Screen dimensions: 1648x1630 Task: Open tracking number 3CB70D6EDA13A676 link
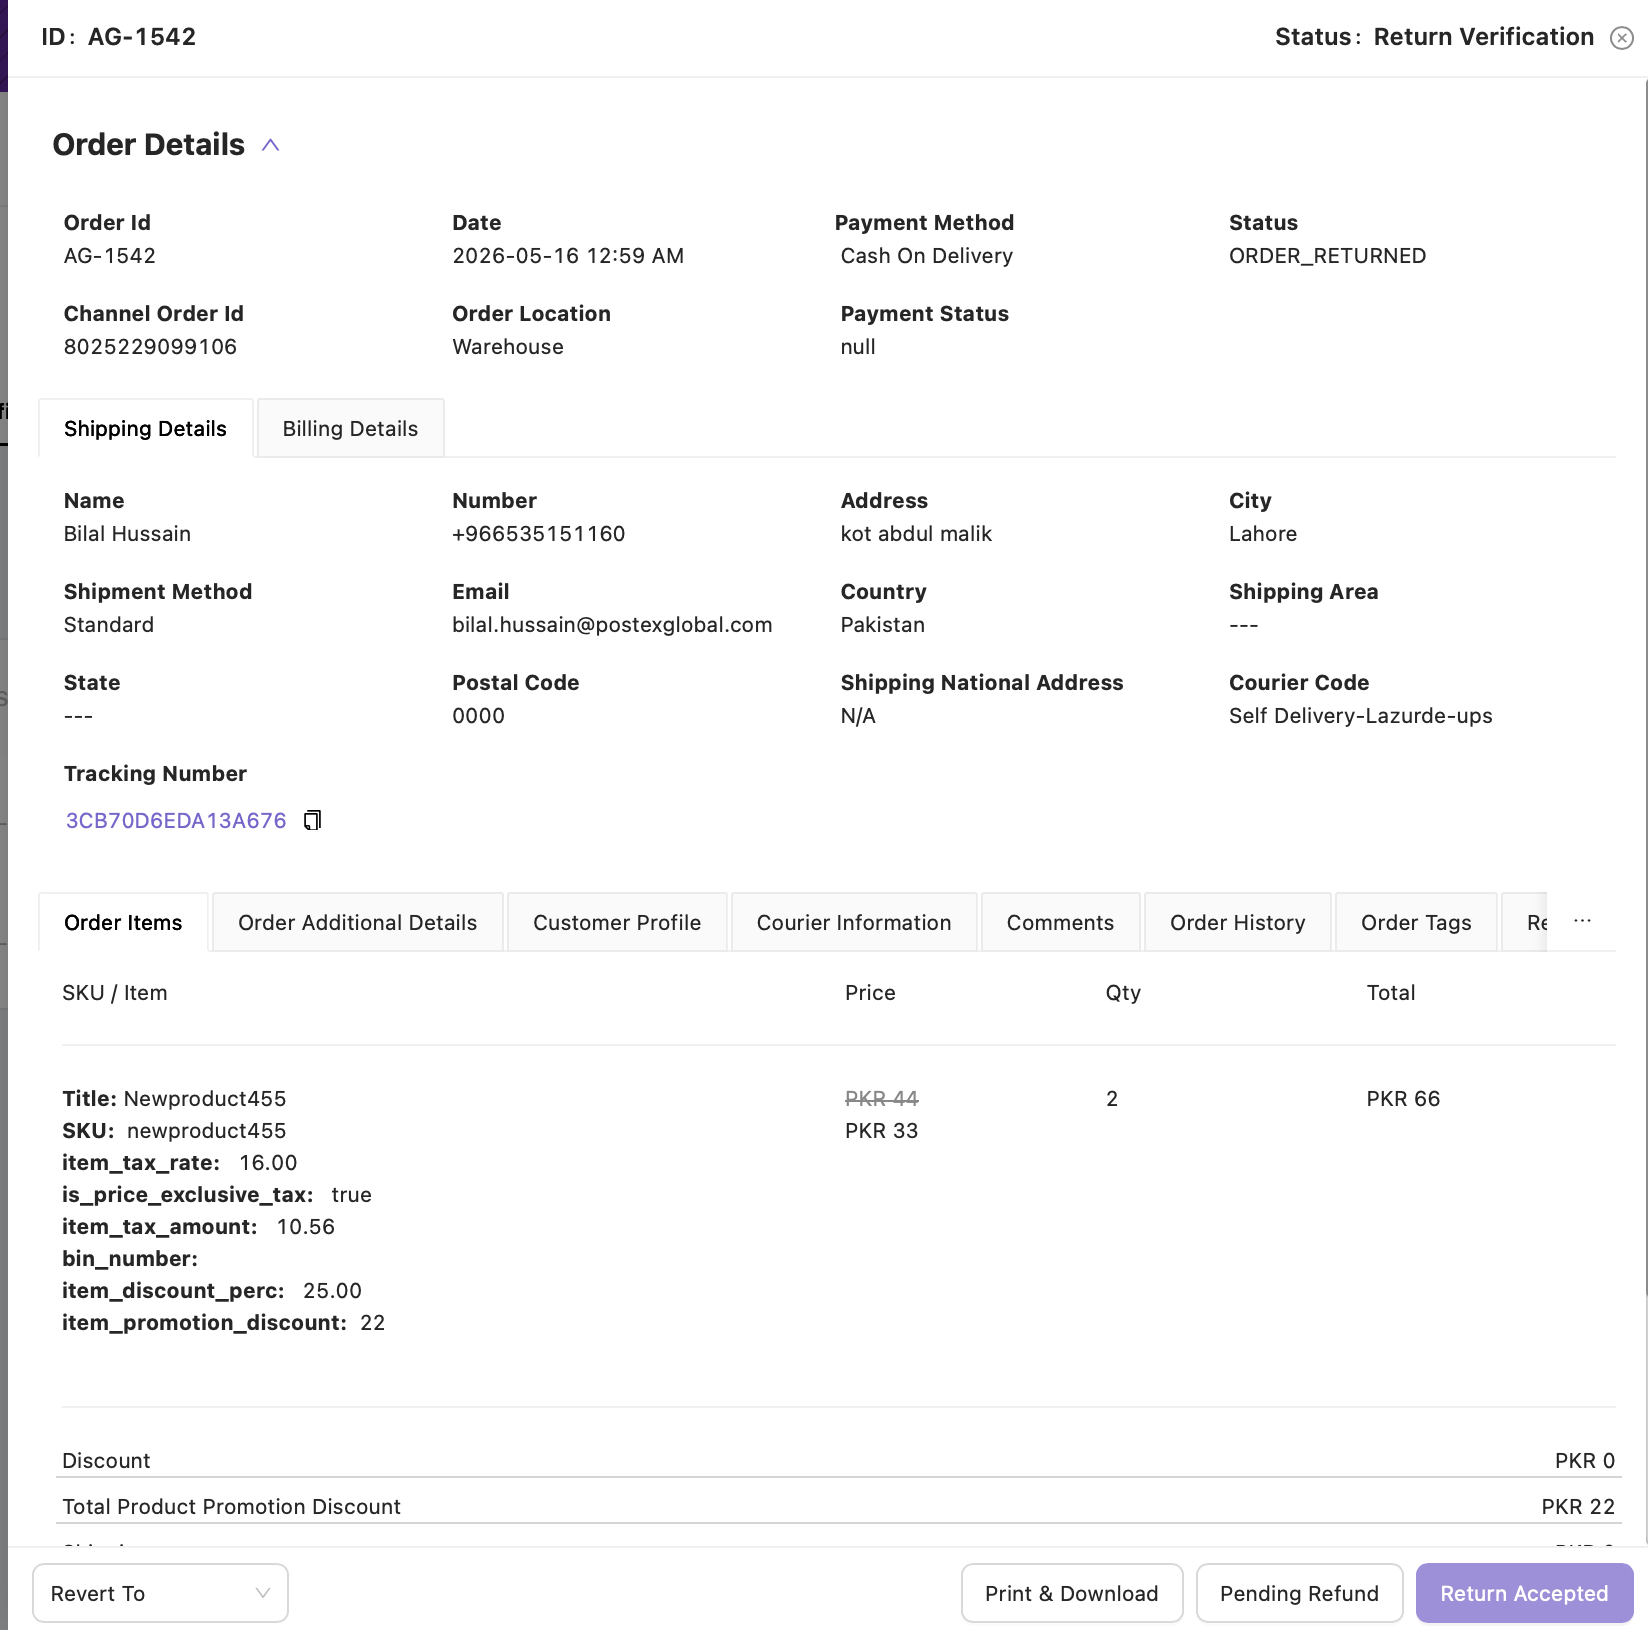(x=176, y=821)
